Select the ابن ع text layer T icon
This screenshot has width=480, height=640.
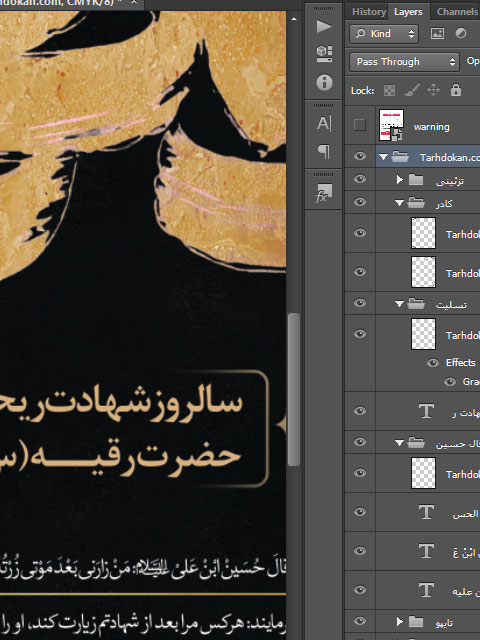426,551
